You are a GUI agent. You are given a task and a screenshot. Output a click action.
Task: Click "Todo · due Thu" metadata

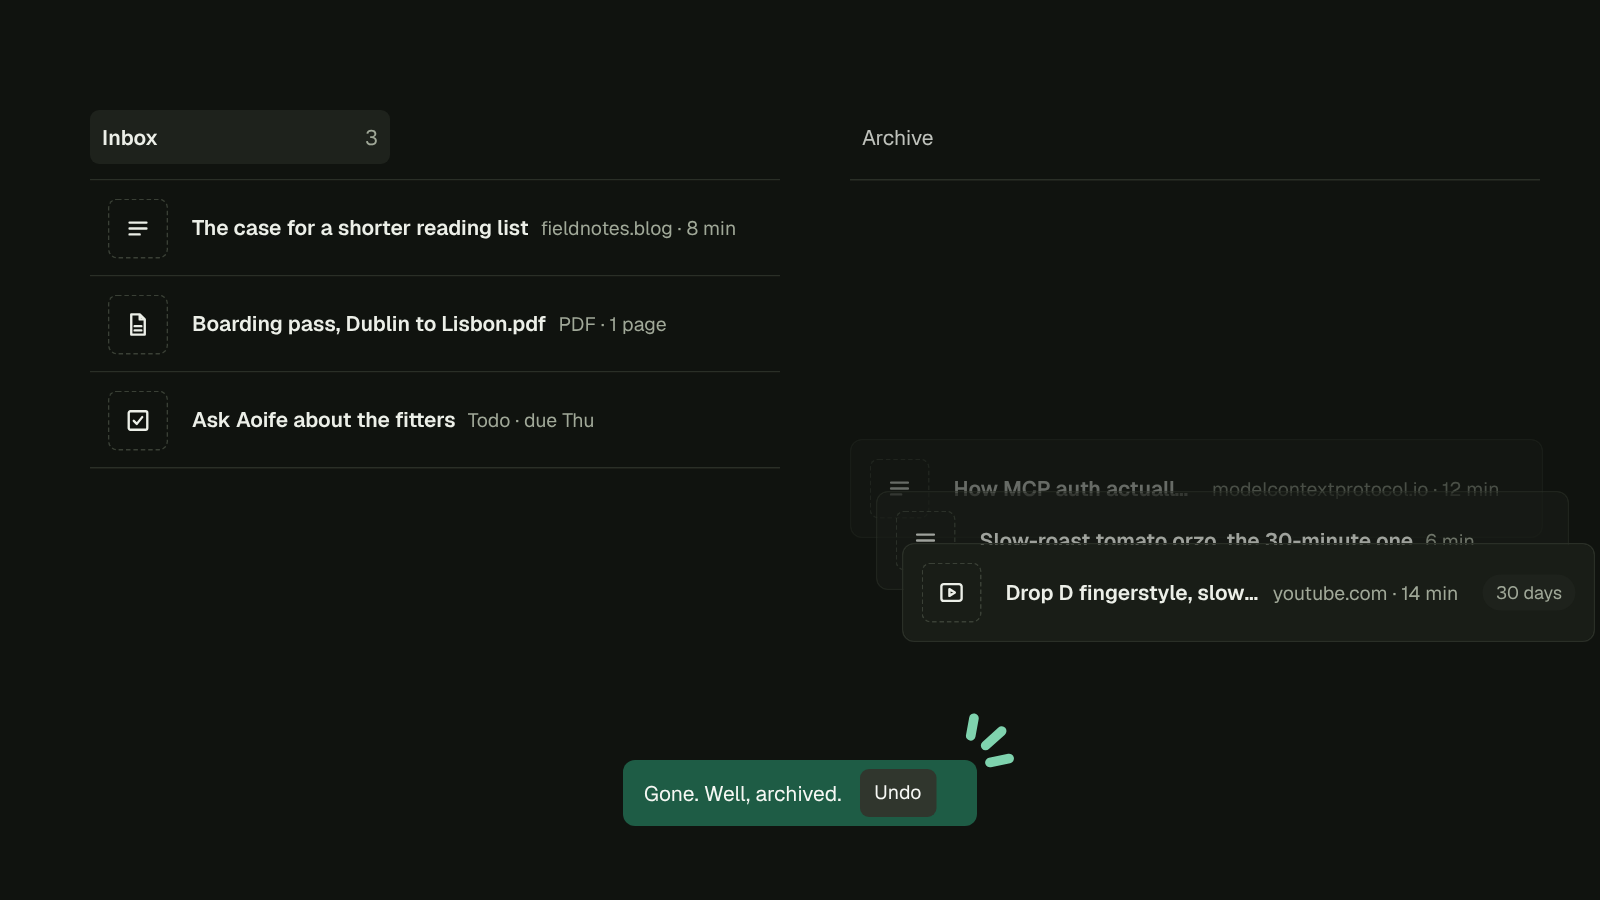[x=530, y=420]
